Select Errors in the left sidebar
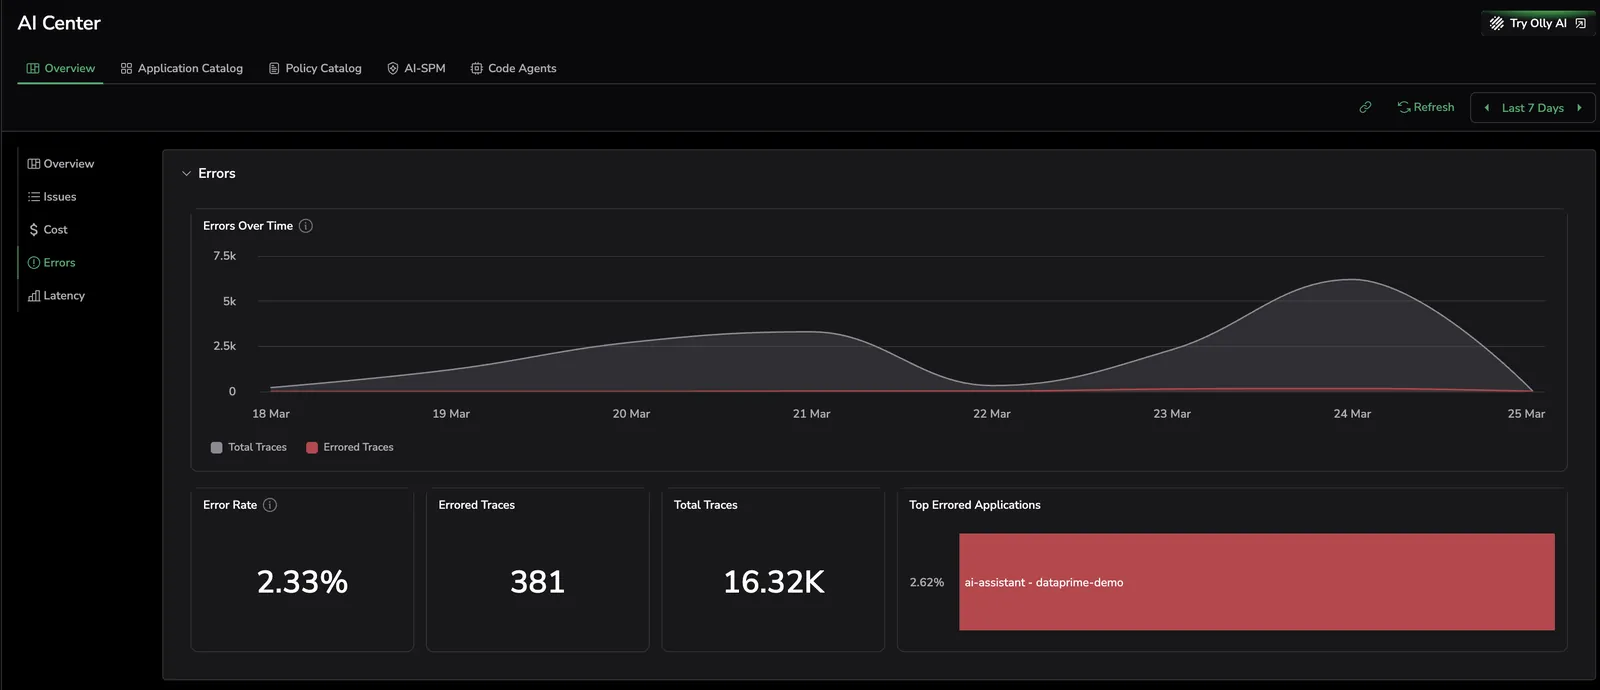Screen dimensions: 1600x690 tap(52, 263)
